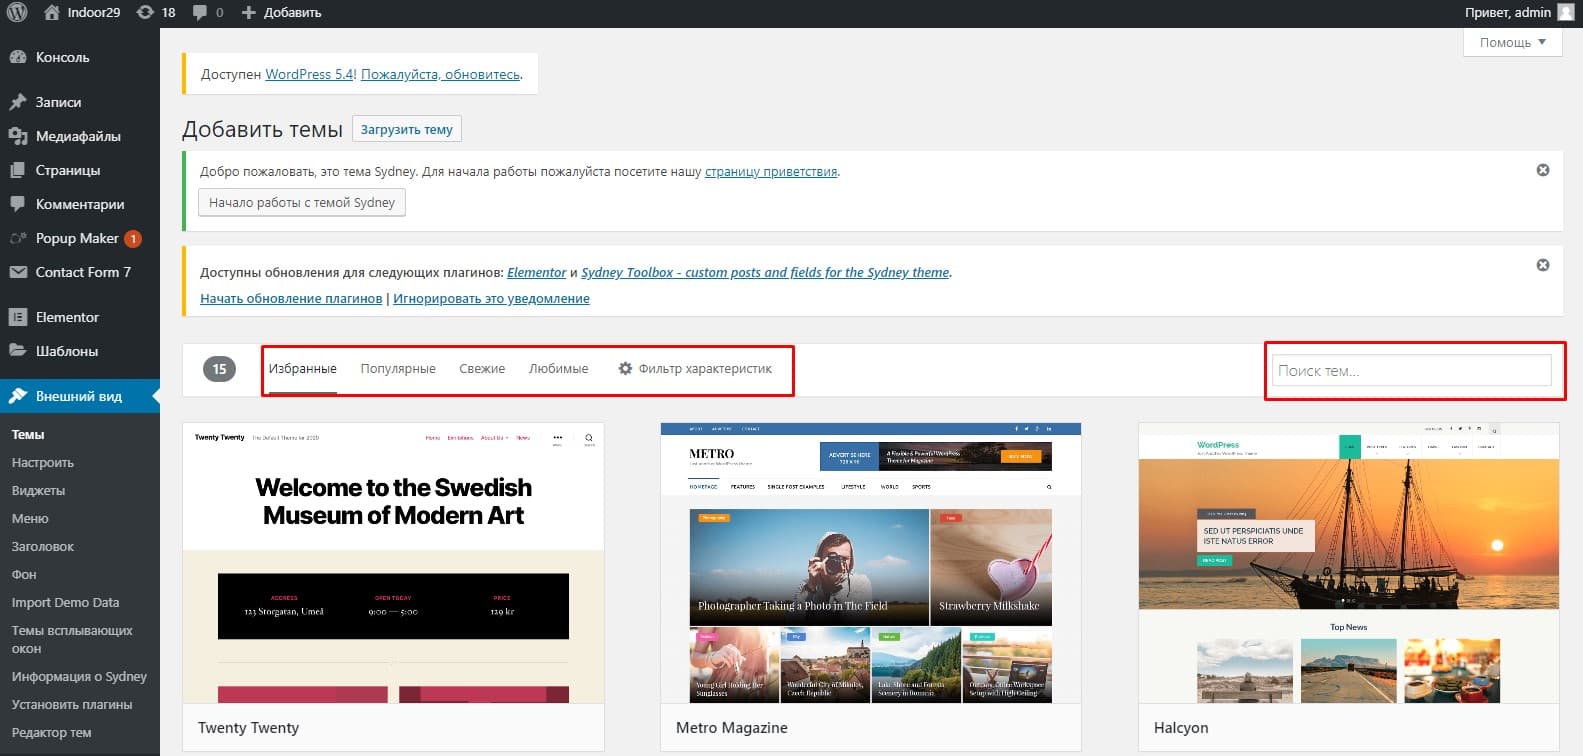
Task: Open Внешний вид in the sidebar
Action: pyautogui.click(x=79, y=396)
